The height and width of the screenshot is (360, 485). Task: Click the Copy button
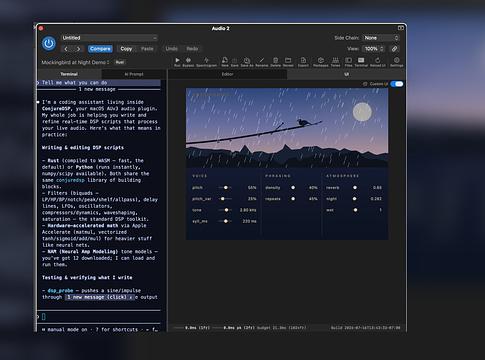(126, 49)
